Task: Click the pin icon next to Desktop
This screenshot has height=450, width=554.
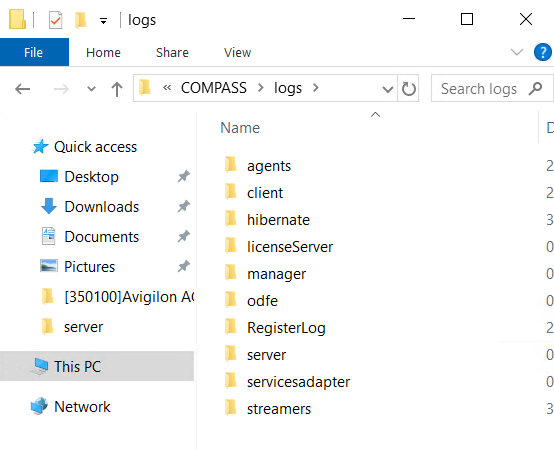Action: (184, 176)
